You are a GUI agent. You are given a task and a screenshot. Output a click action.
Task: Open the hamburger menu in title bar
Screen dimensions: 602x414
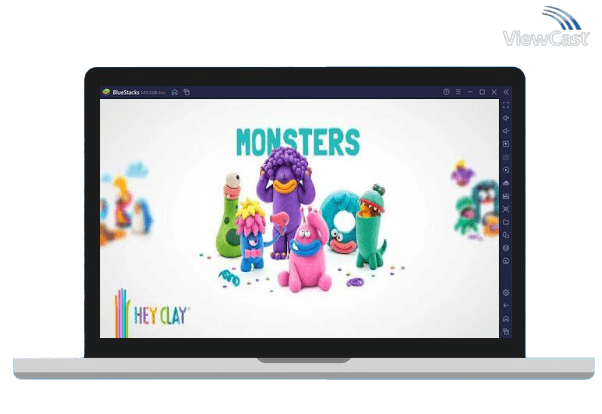point(458,92)
